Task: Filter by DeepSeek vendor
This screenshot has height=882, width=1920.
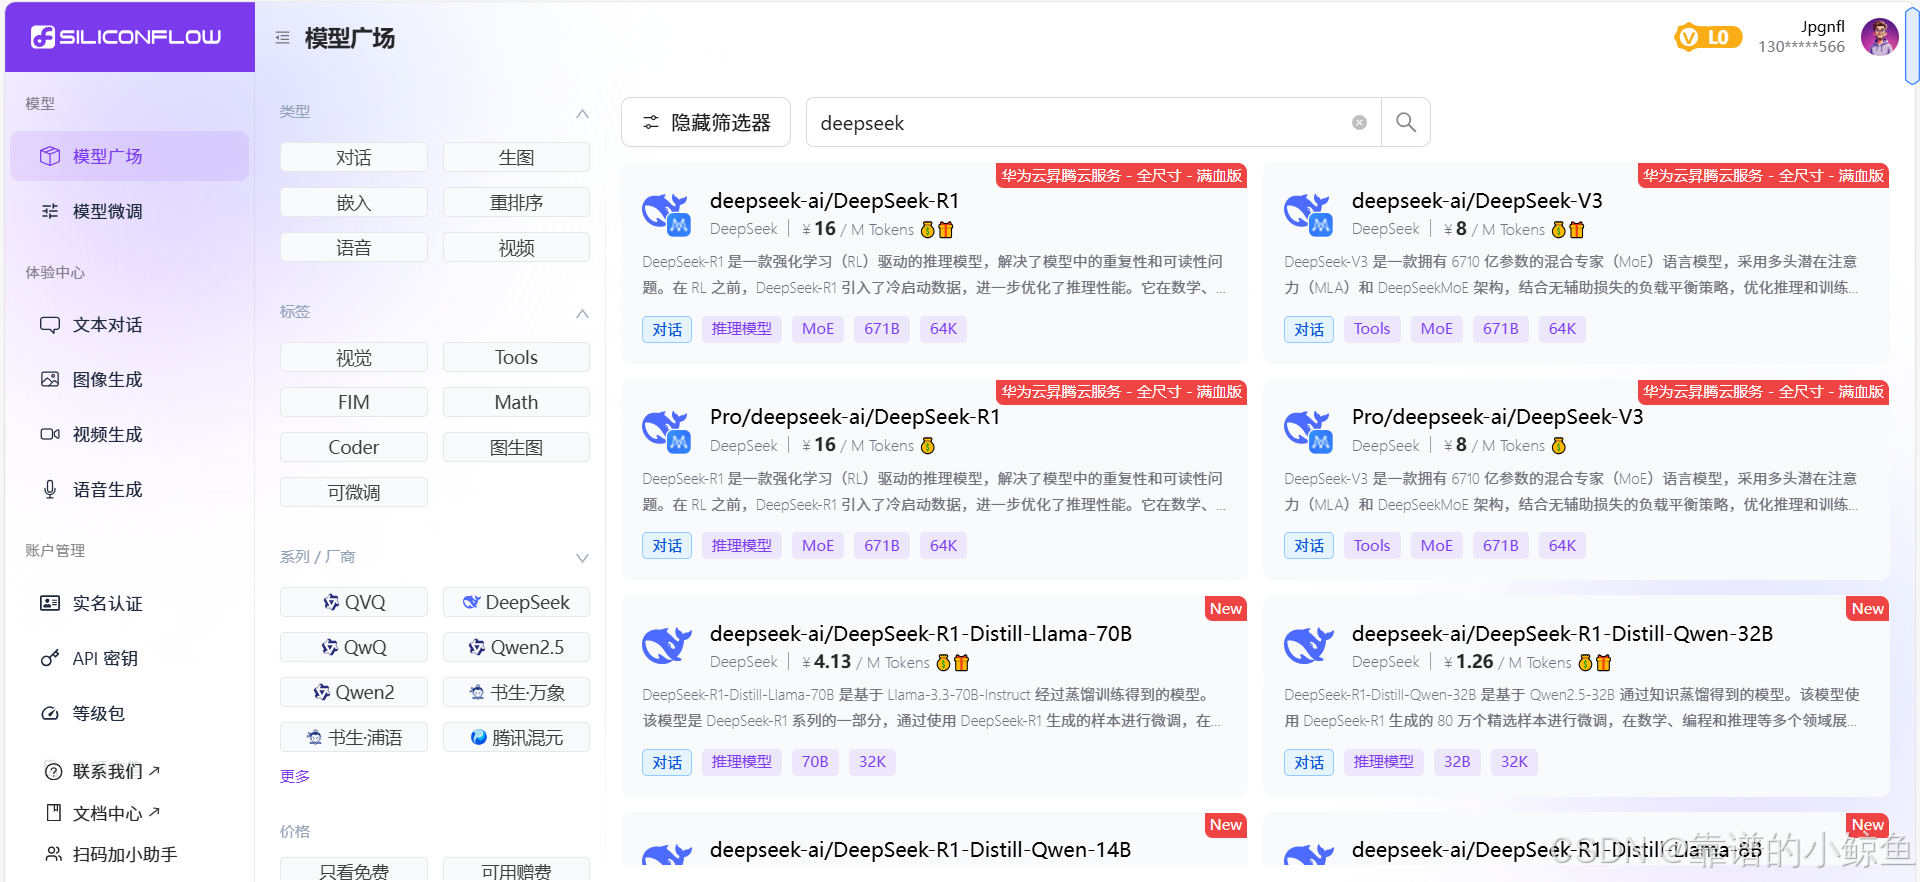Action: pyautogui.click(x=516, y=602)
